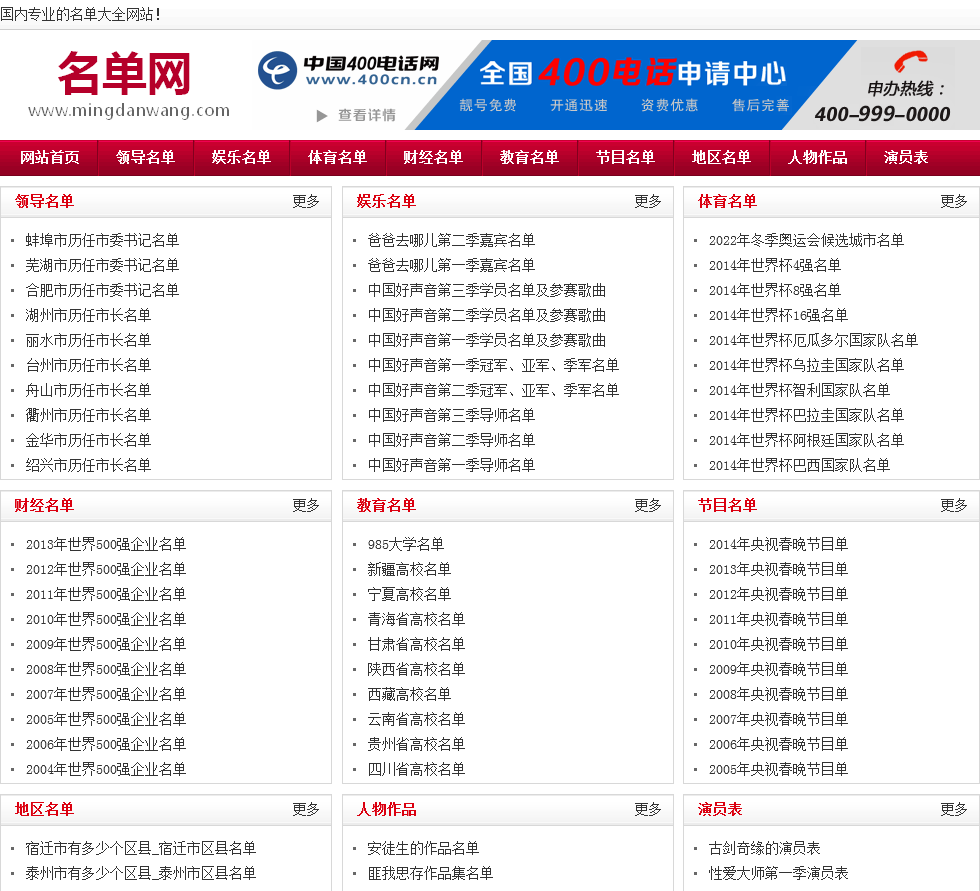Viewport: 980px width, 891px height.
Task: Click 更多 in the 领导名单 section header
Action: (306, 201)
